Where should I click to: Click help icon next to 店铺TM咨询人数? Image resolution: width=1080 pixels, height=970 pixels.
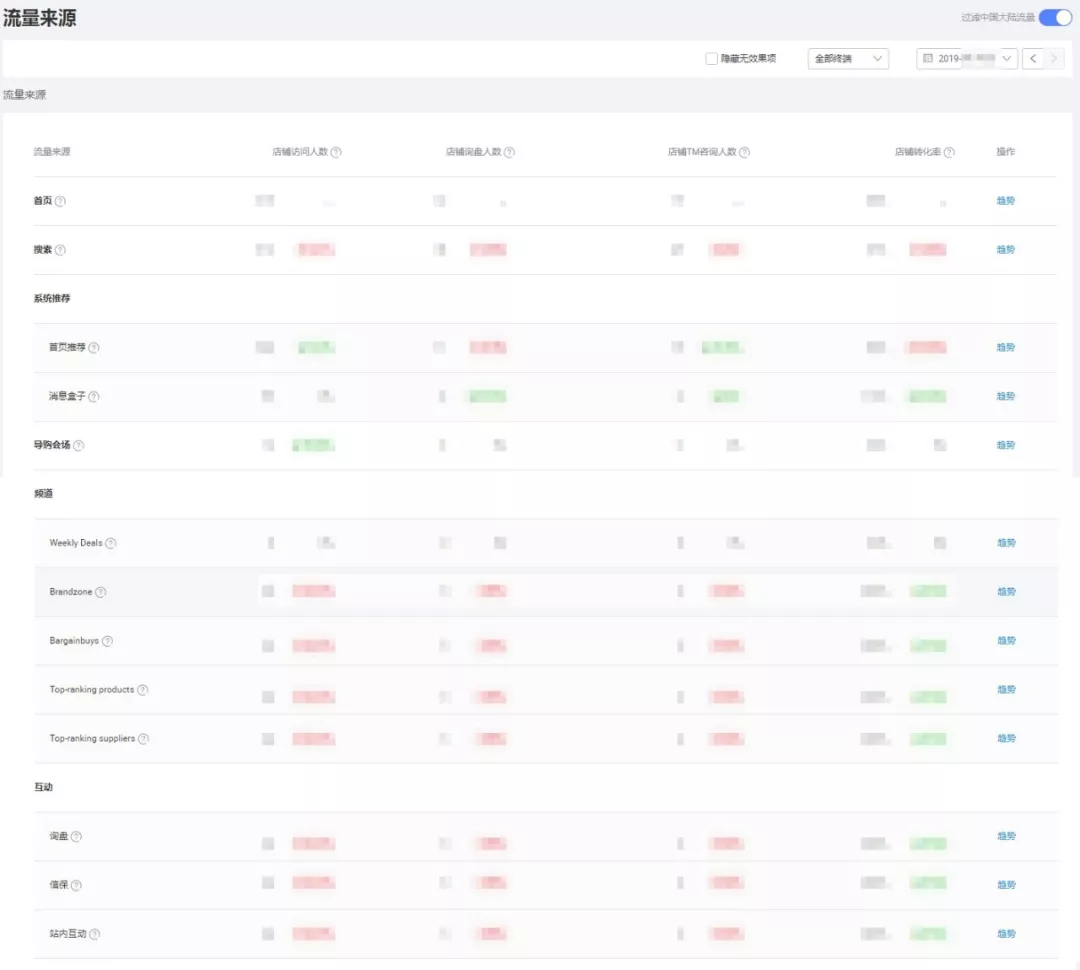coord(744,152)
